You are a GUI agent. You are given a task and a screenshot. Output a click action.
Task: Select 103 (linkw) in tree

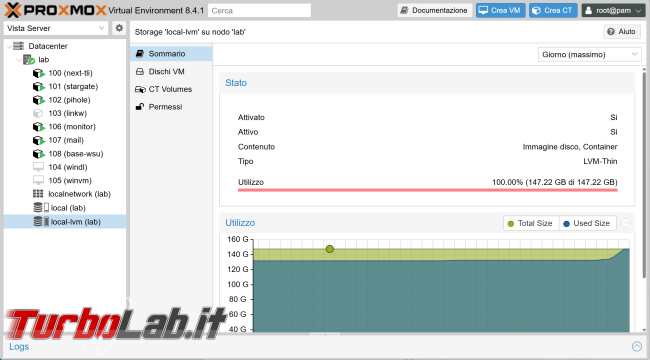[x=68, y=113]
